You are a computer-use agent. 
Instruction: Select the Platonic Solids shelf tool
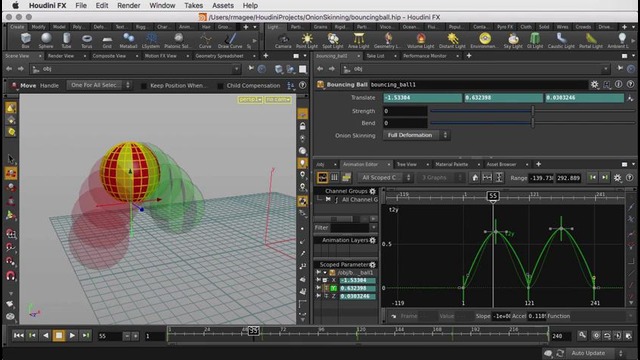178,40
